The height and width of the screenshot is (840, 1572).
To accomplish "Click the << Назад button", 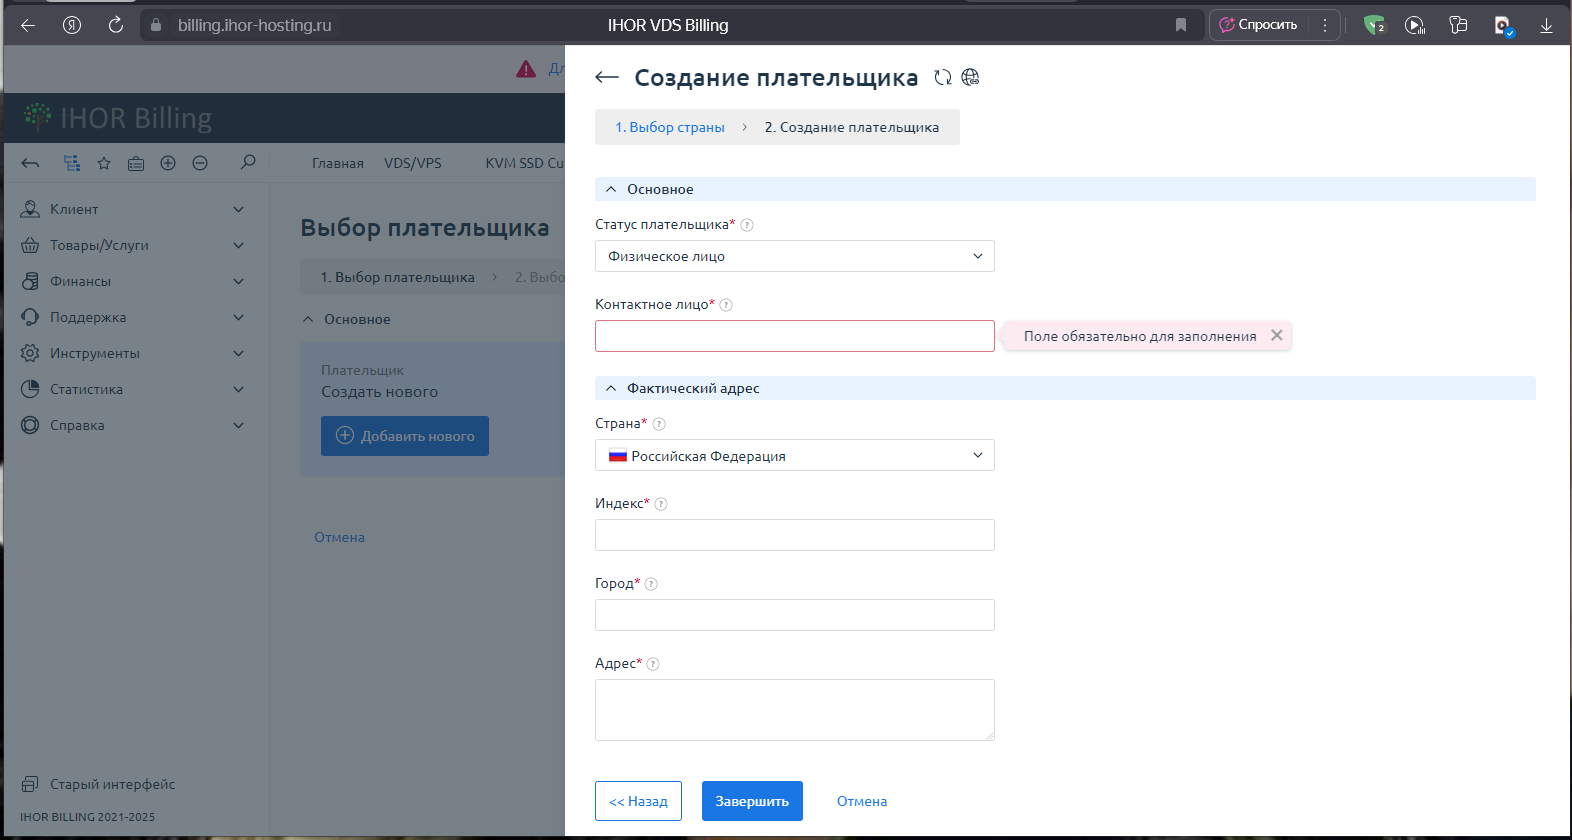I will pyautogui.click(x=638, y=801).
